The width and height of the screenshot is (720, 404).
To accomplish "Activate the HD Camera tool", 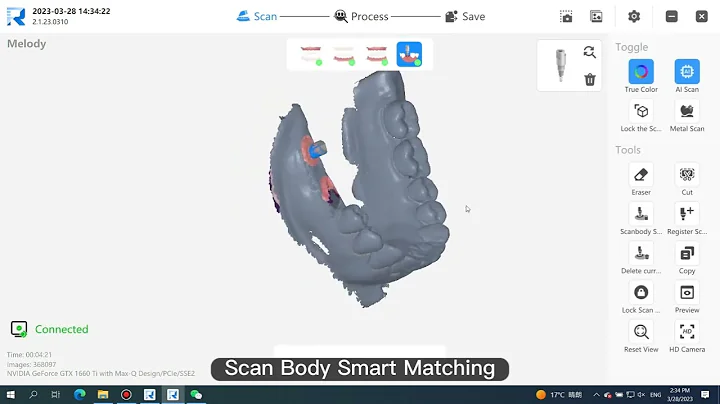I will coord(687,332).
